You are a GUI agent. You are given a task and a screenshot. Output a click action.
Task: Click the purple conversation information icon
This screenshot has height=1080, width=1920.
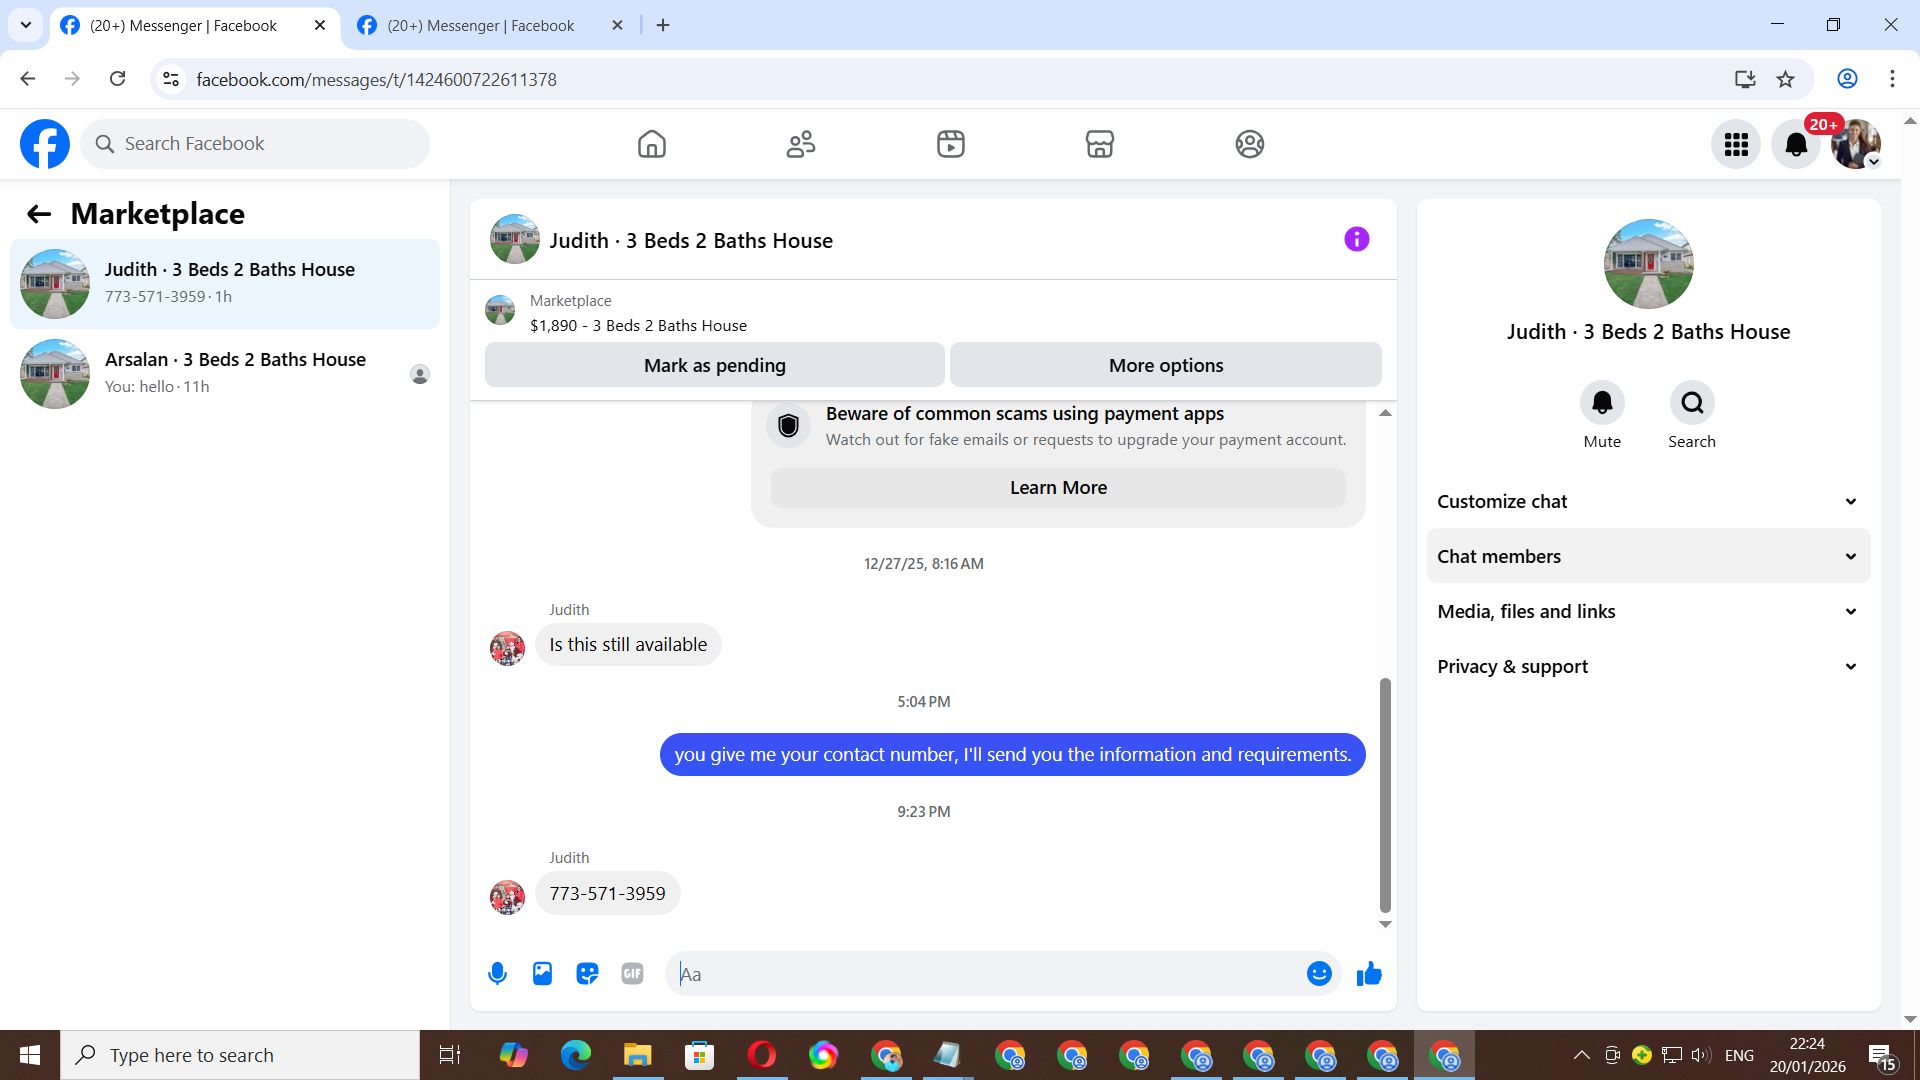1356,239
